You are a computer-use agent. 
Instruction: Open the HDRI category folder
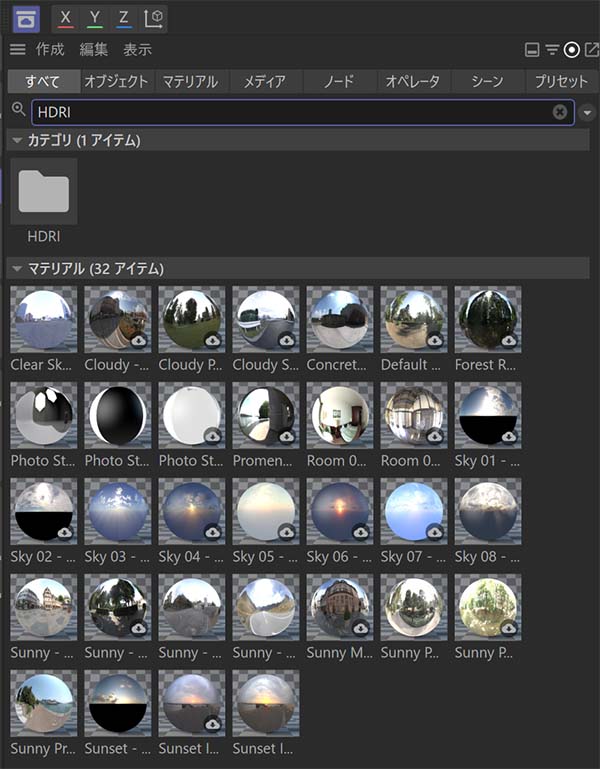pos(44,191)
